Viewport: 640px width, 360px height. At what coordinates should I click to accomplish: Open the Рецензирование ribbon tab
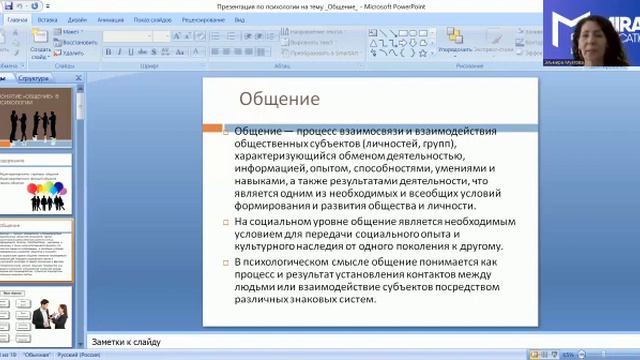point(203,20)
